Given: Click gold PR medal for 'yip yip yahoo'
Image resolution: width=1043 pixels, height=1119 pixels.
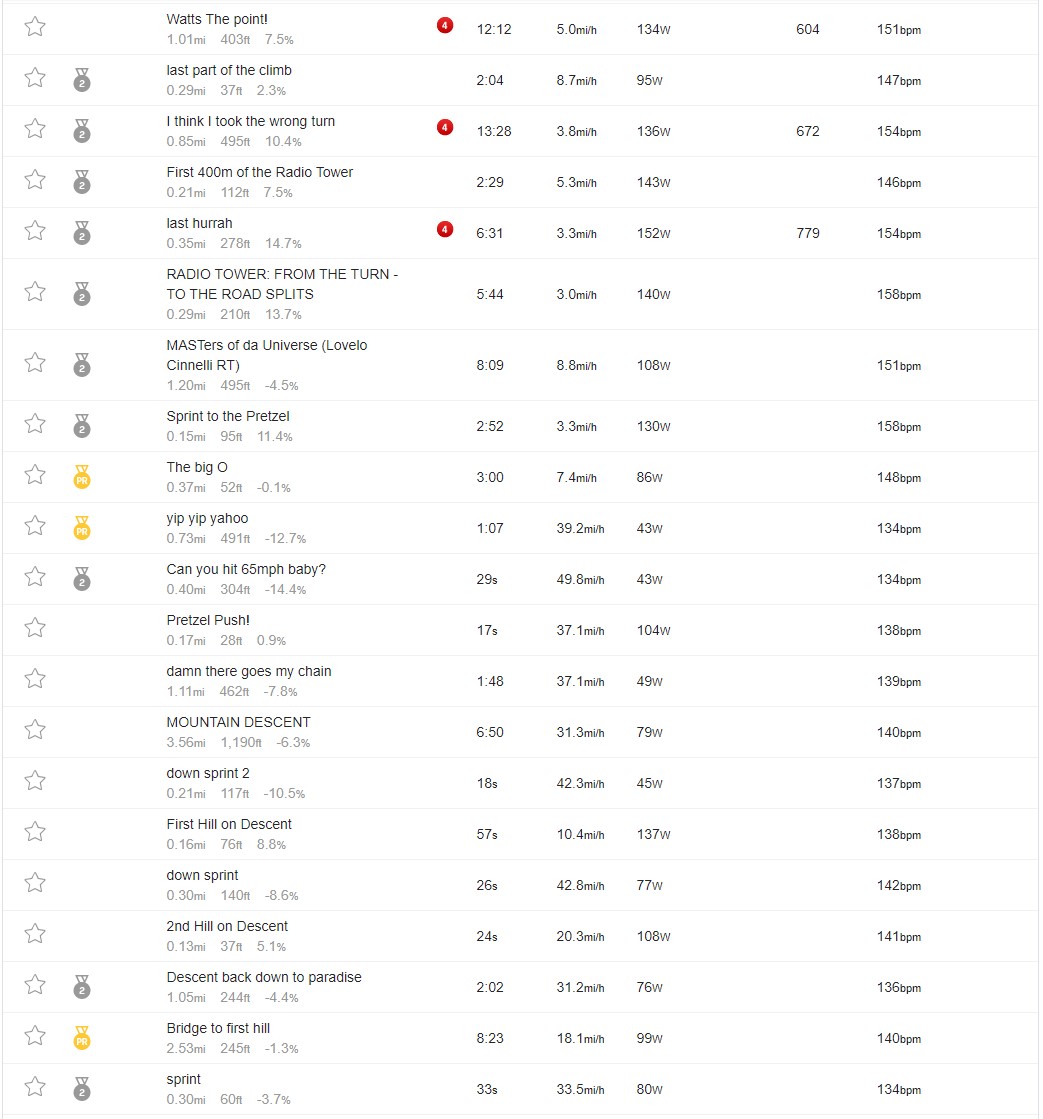Looking at the screenshot, I should pos(82,528).
